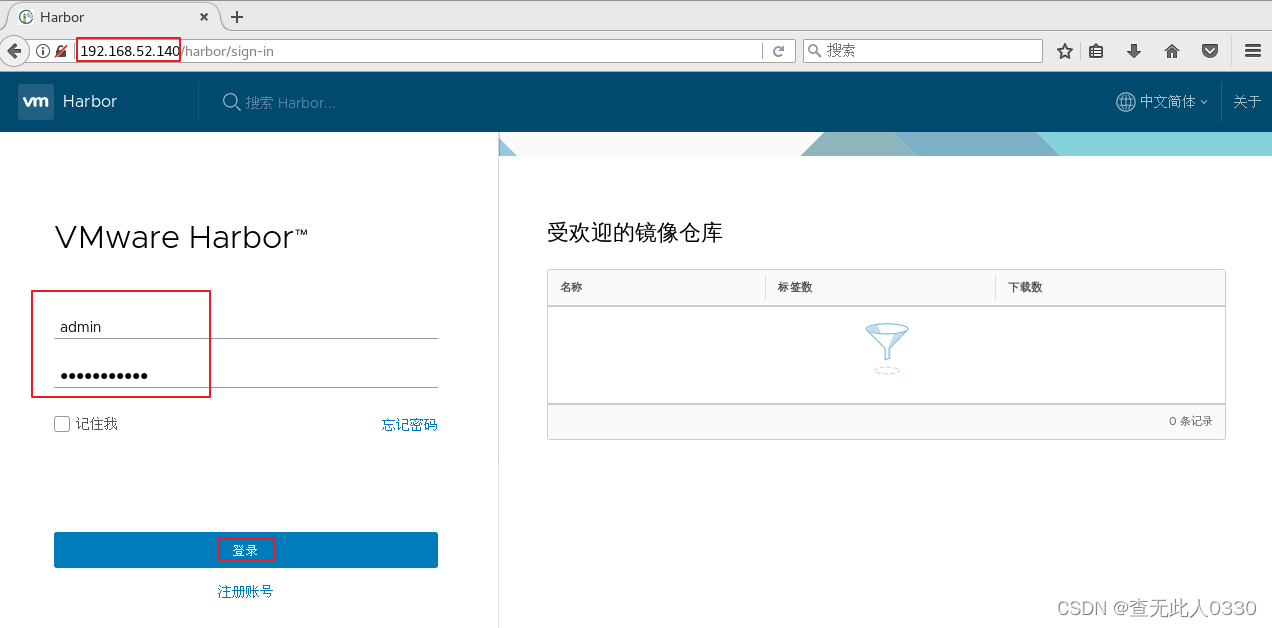The width and height of the screenshot is (1272, 628).
Task: Open the 关于 about link
Action: pyautogui.click(x=1247, y=102)
